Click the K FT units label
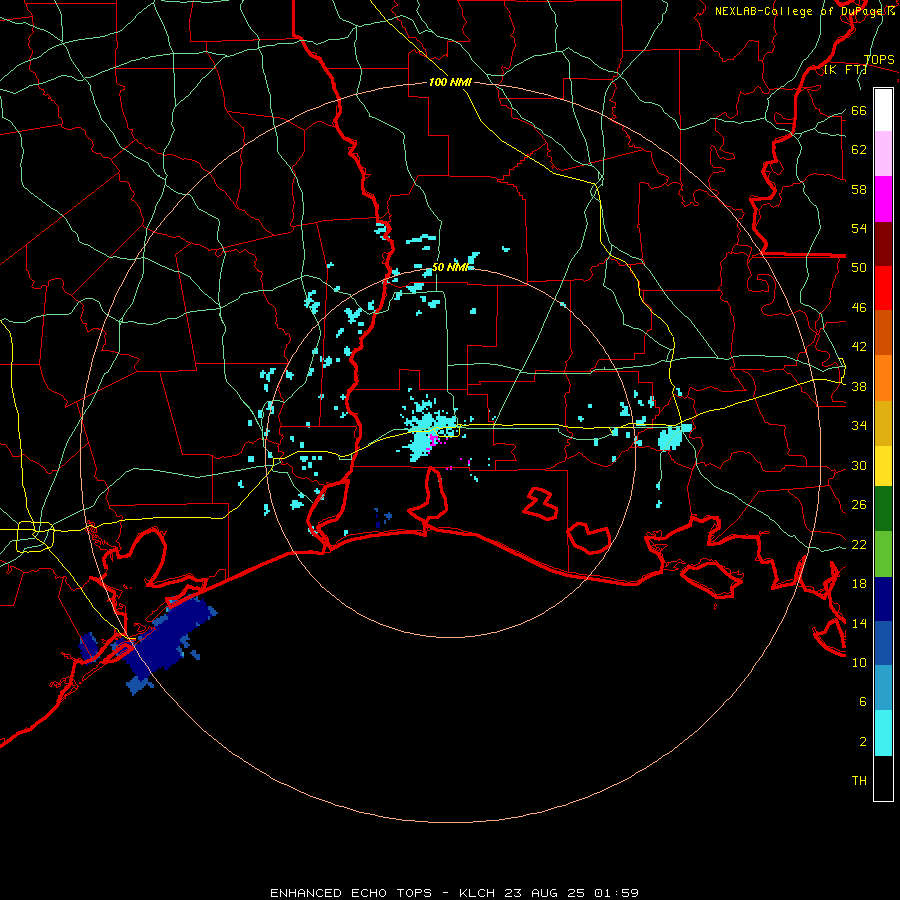 (x=845, y=70)
